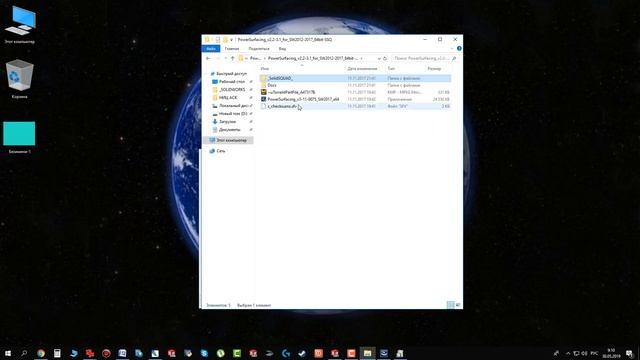Image resolution: width=640 pixels, height=360 pixels.
Task: Show hidden system tray icons
Action: point(568,353)
